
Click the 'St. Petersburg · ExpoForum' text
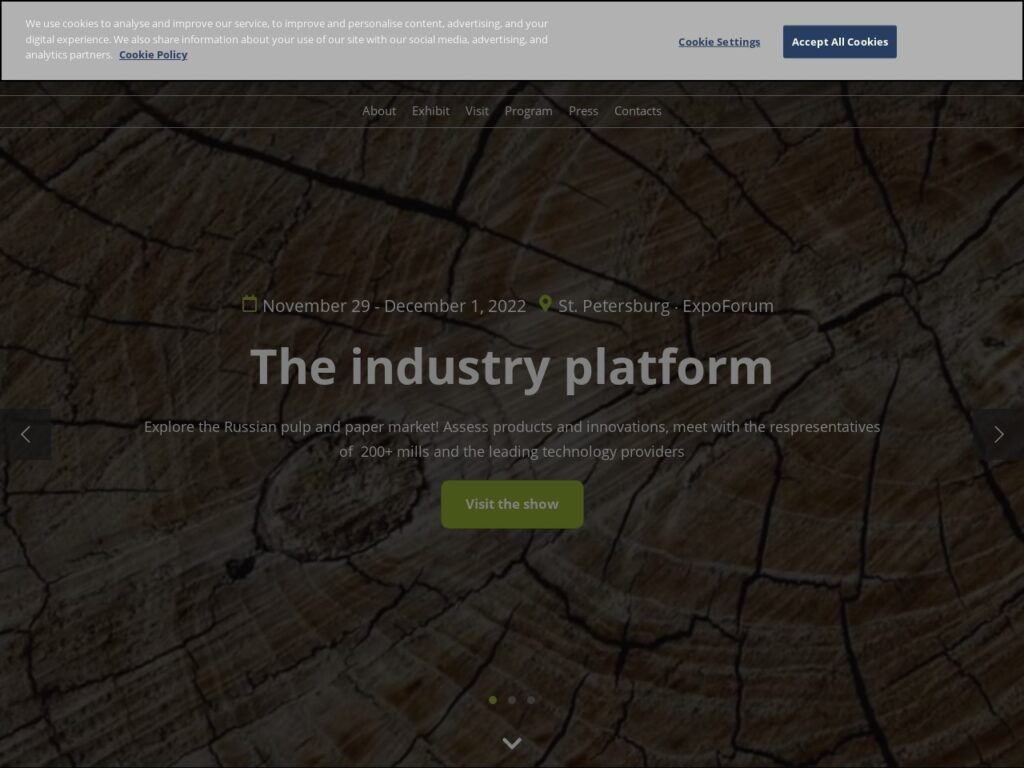coord(665,306)
